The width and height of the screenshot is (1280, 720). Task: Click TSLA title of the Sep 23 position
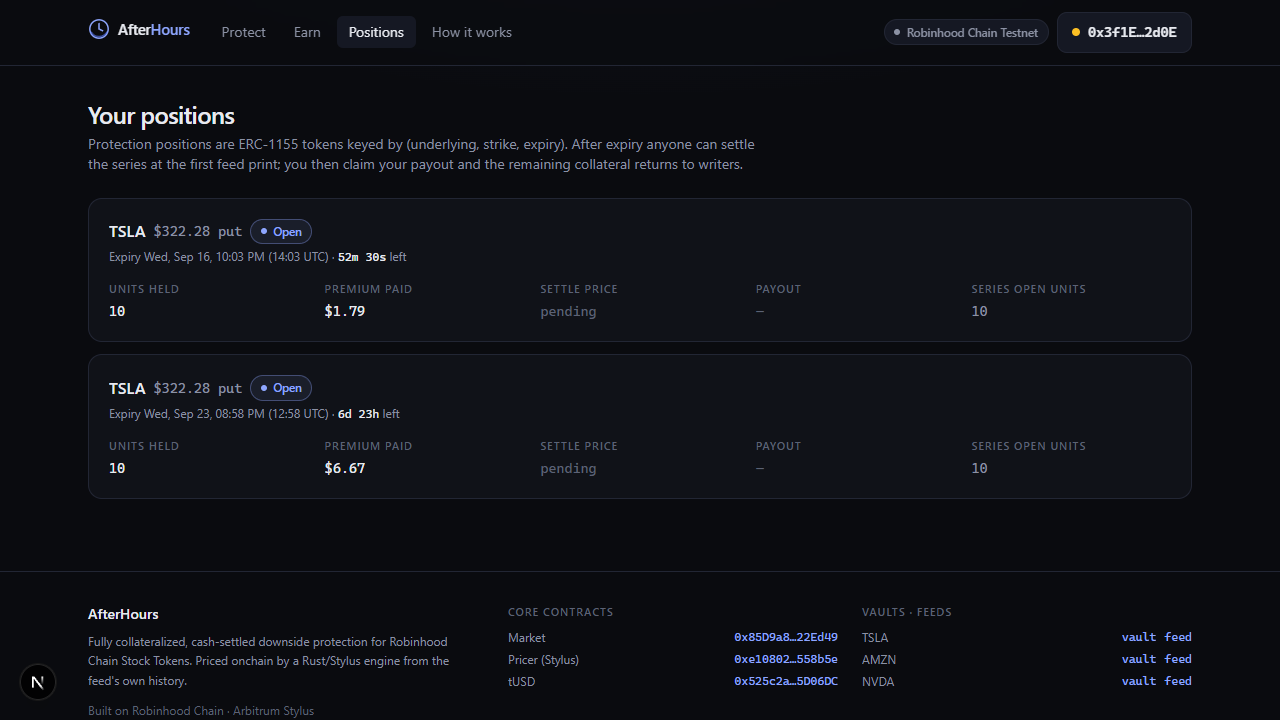pyautogui.click(x=127, y=388)
